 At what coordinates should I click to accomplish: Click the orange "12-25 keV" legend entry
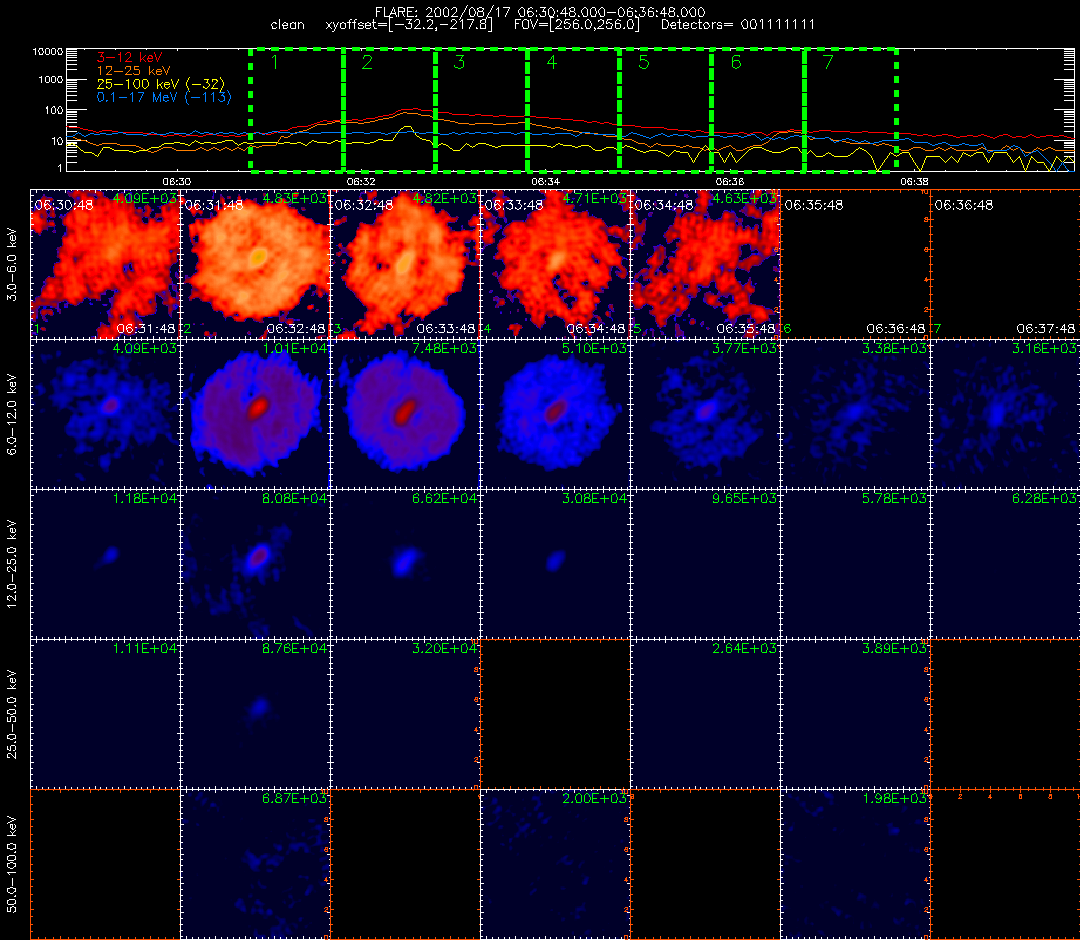point(133,71)
